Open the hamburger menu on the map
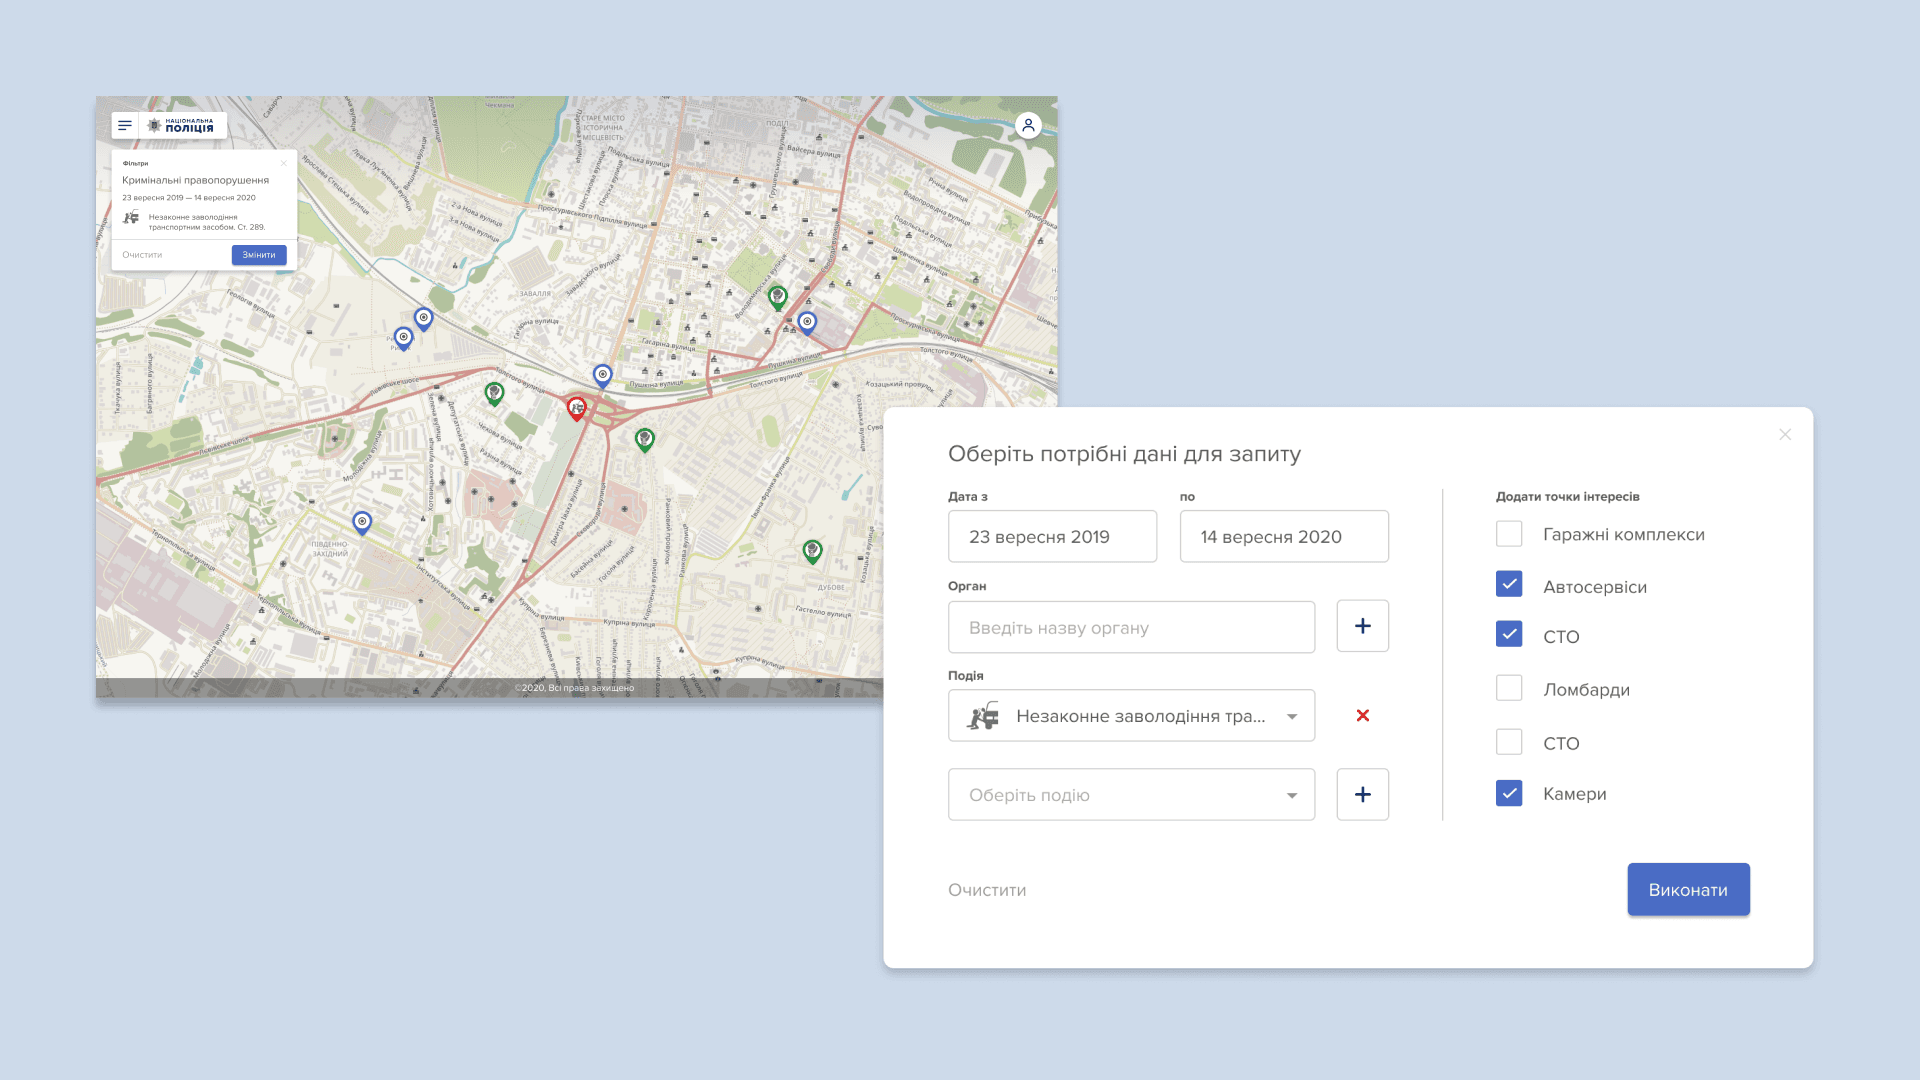Screen dimensions: 1920x1080 (125, 126)
